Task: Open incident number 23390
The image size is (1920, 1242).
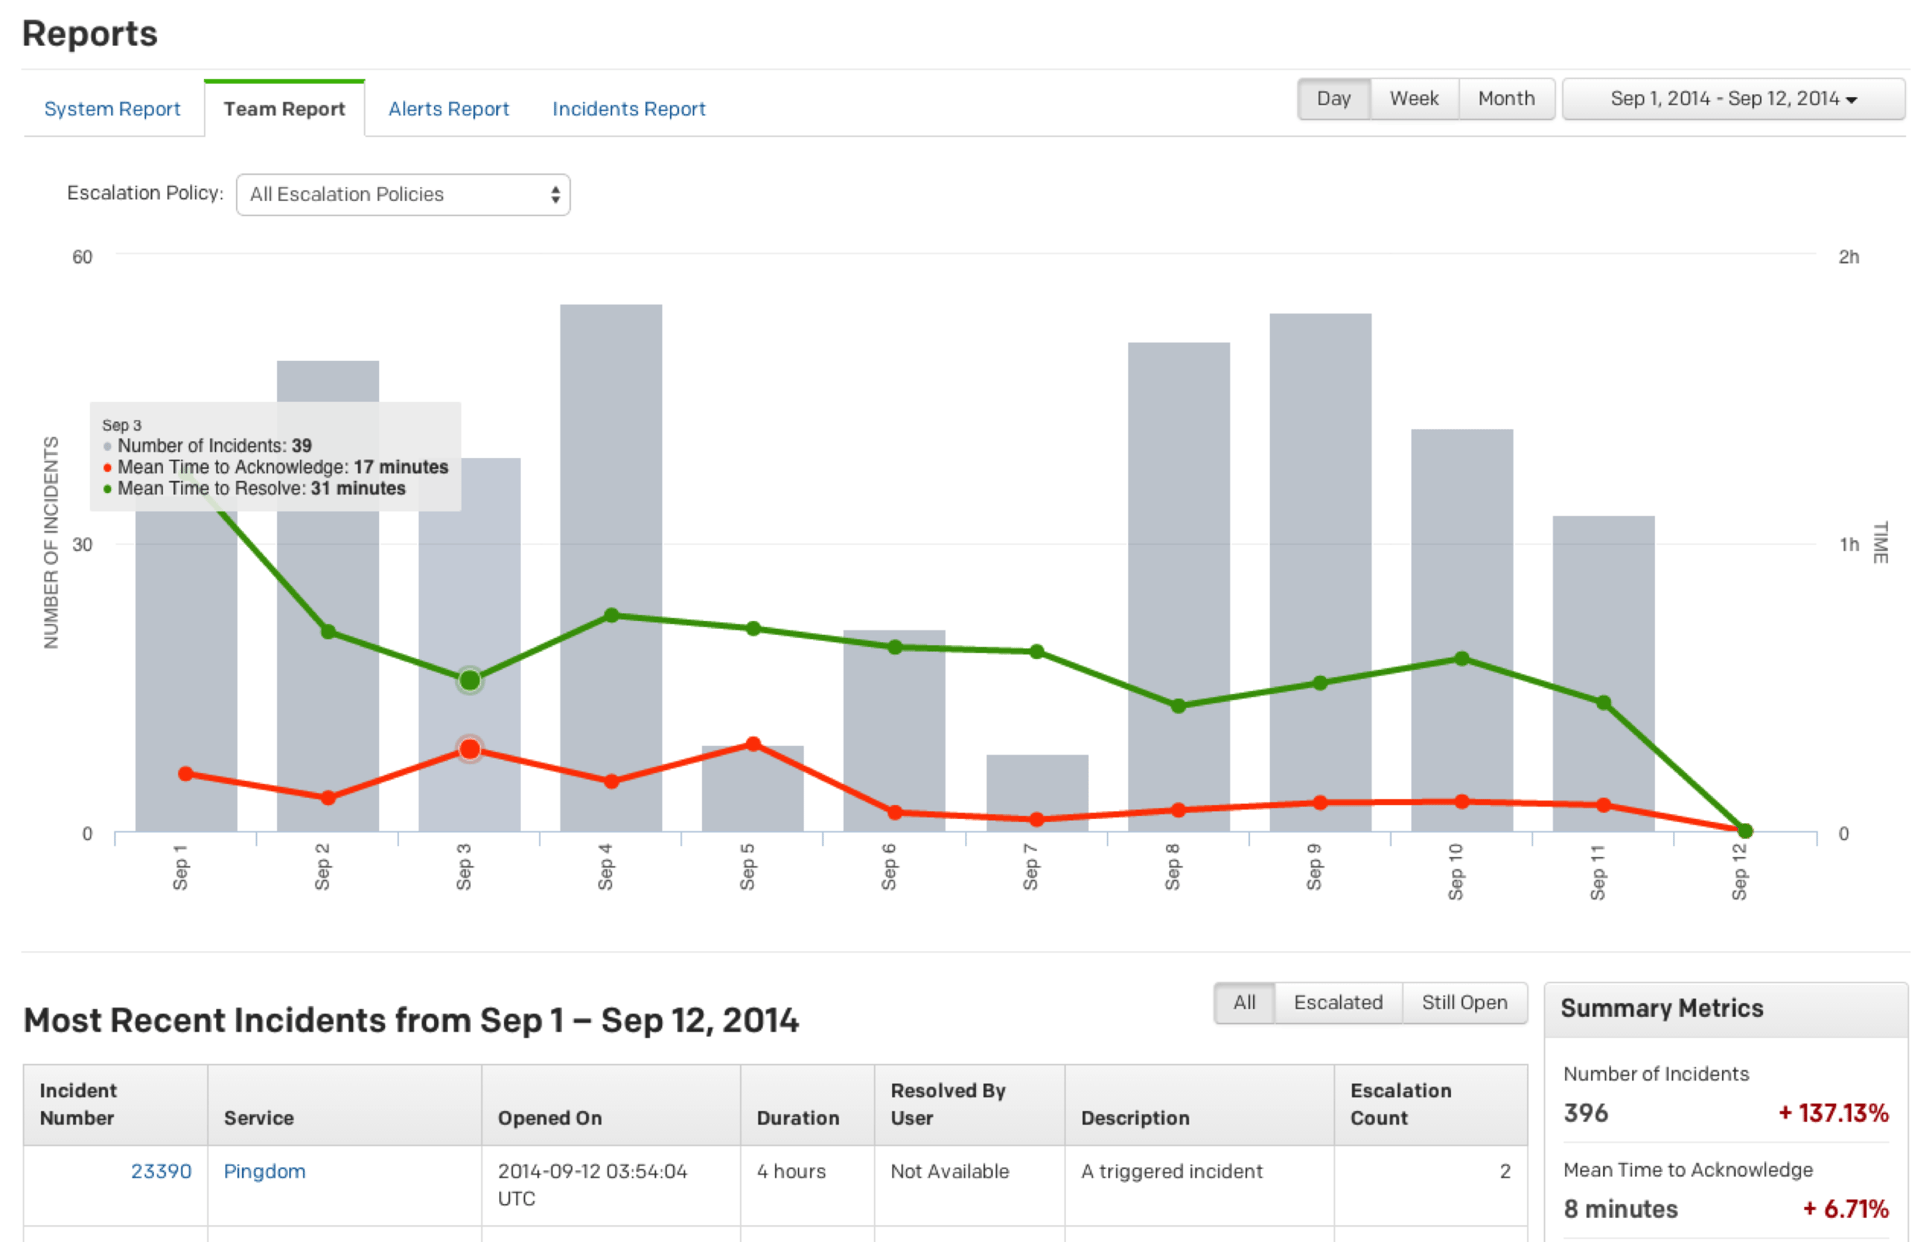Action: pos(161,1171)
